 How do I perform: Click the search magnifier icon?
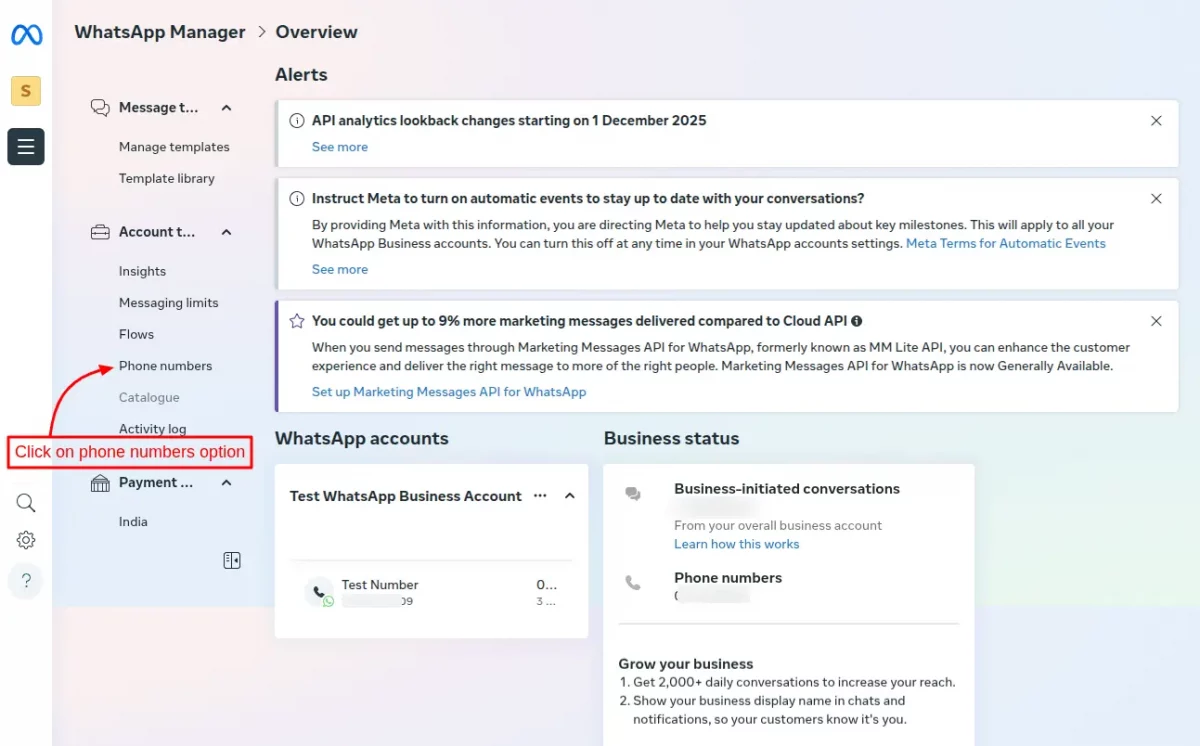26,503
